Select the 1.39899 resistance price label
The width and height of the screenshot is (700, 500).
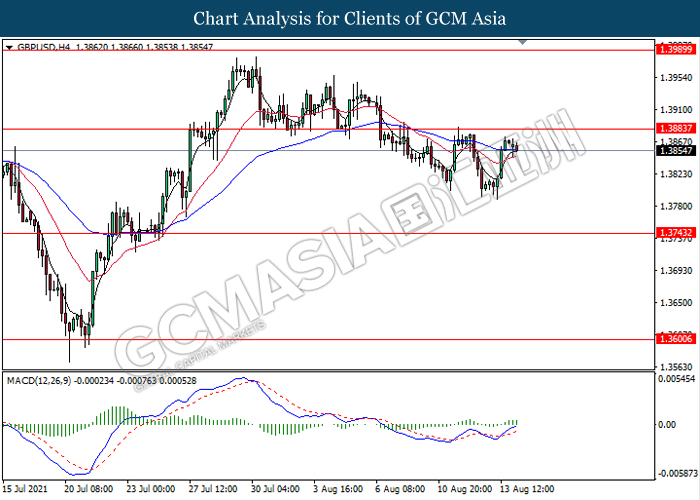pyautogui.click(x=676, y=49)
